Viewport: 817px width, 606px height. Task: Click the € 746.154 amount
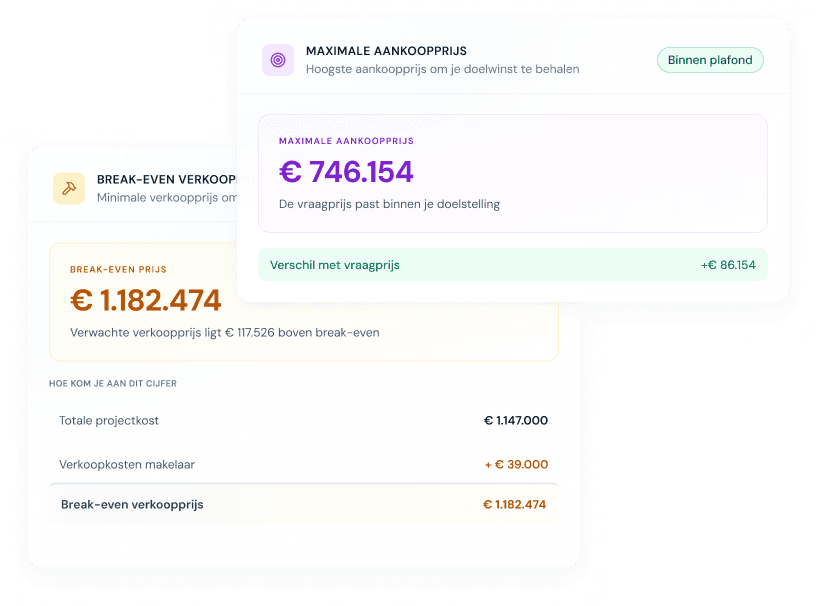click(346, 171)
